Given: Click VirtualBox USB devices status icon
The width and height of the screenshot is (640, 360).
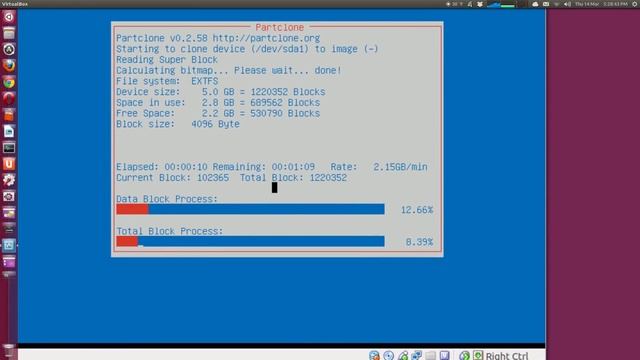Looking at the screenshot, I should click(403, 356).
